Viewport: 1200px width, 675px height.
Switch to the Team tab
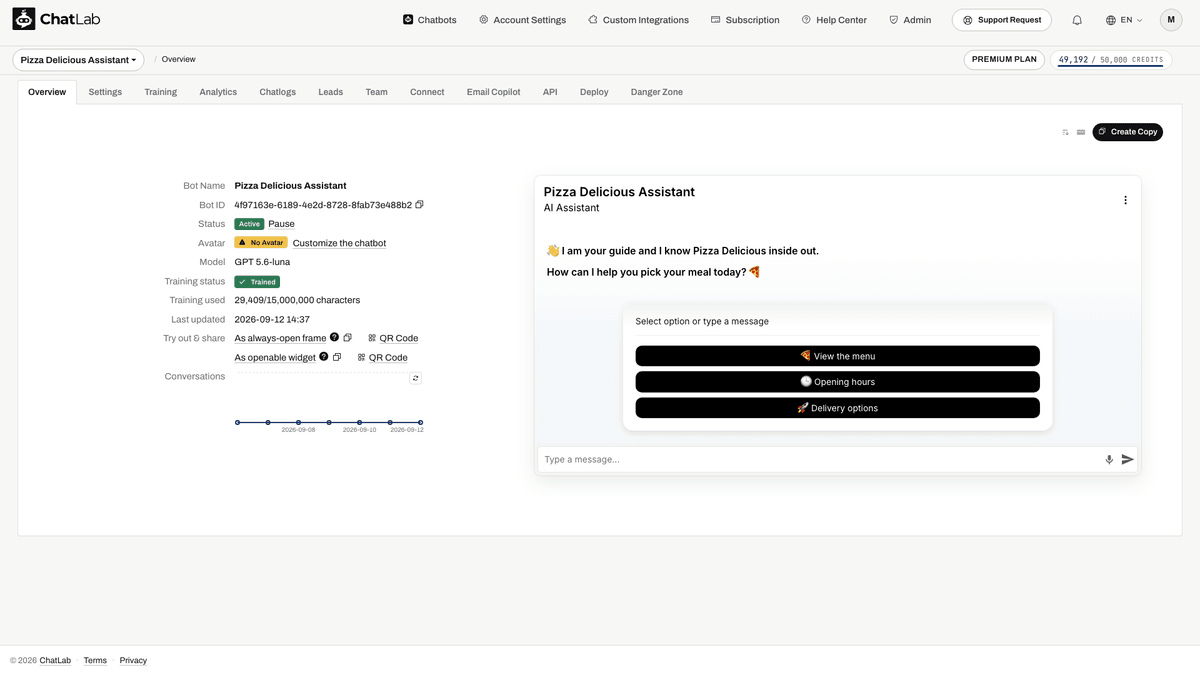(x=376, y=92)
